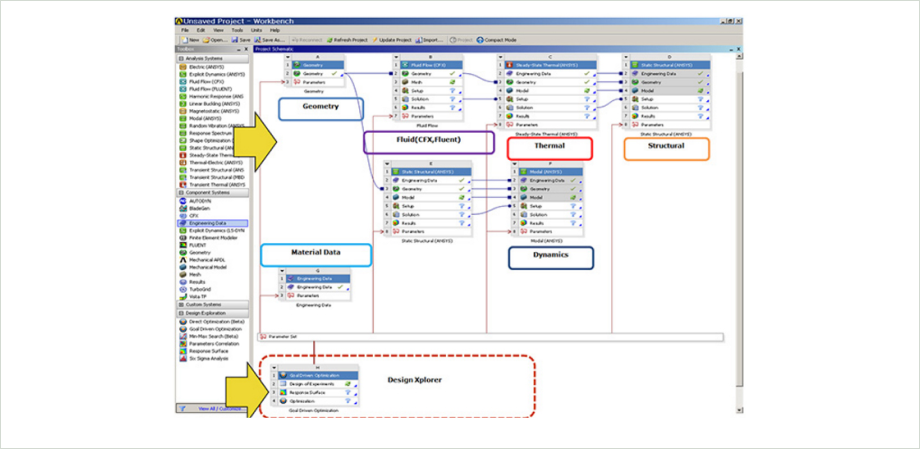Image resolution: width=920 pixels, height=449 pixels.
Task: Open the View menu
Action: 218,30
